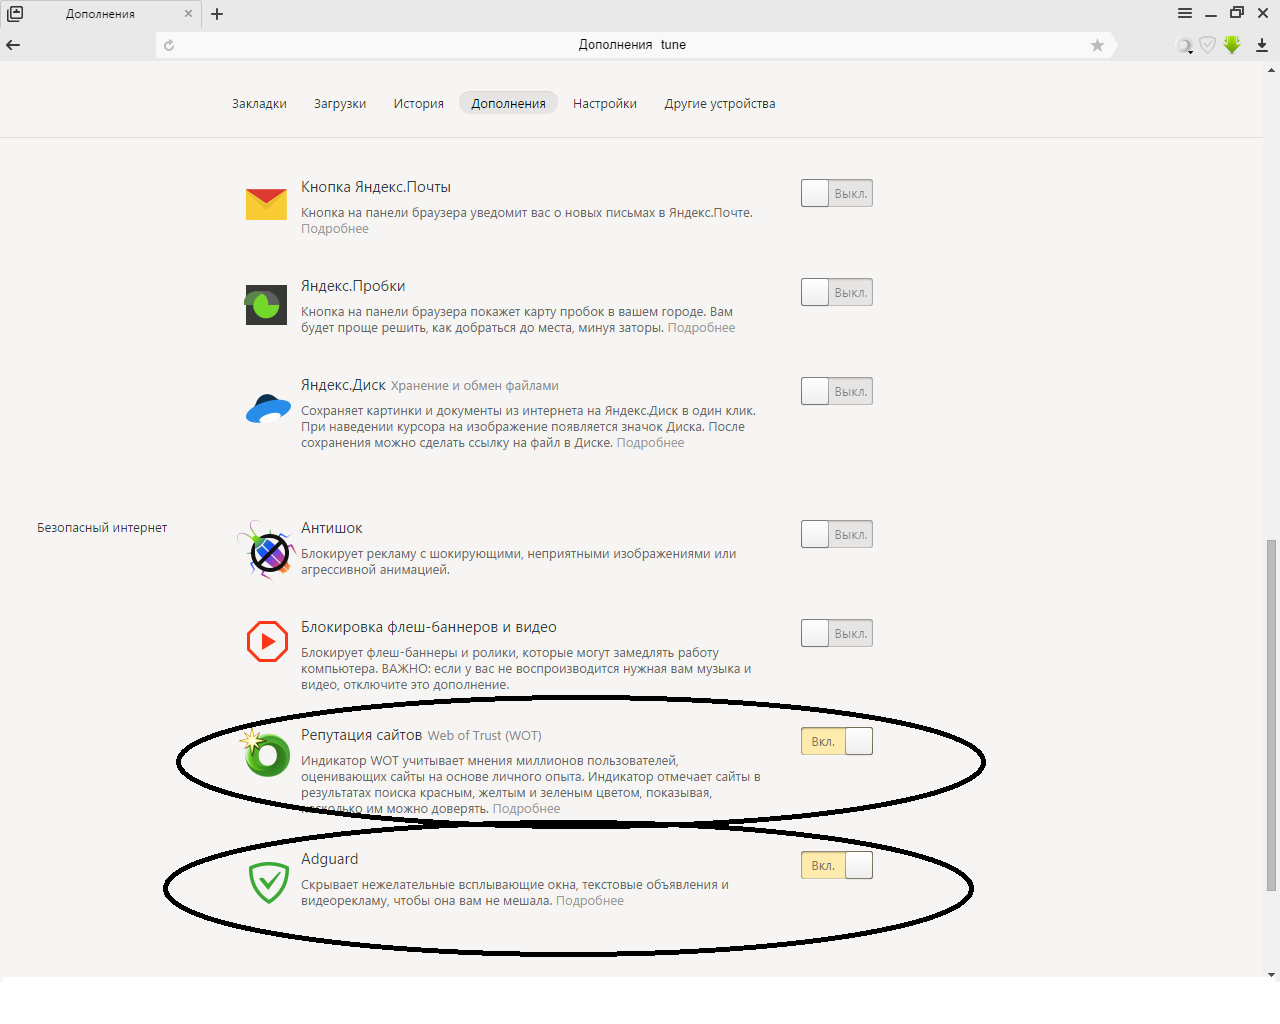The height and width of the screenshot is (1024, 1280).
Task: Disable the Репутация сайтов toggle
Action: pos(837,741)
